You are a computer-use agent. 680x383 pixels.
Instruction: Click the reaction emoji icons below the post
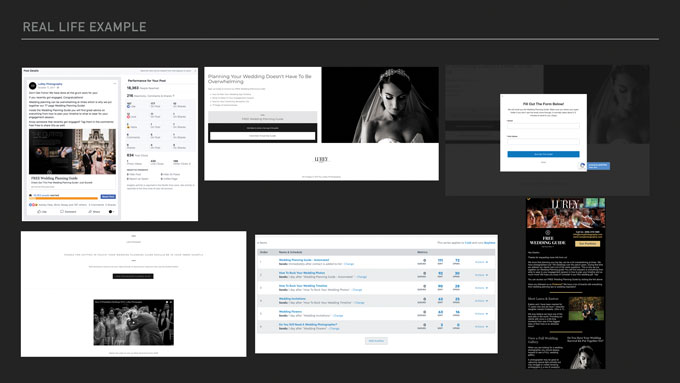point(33,205)
